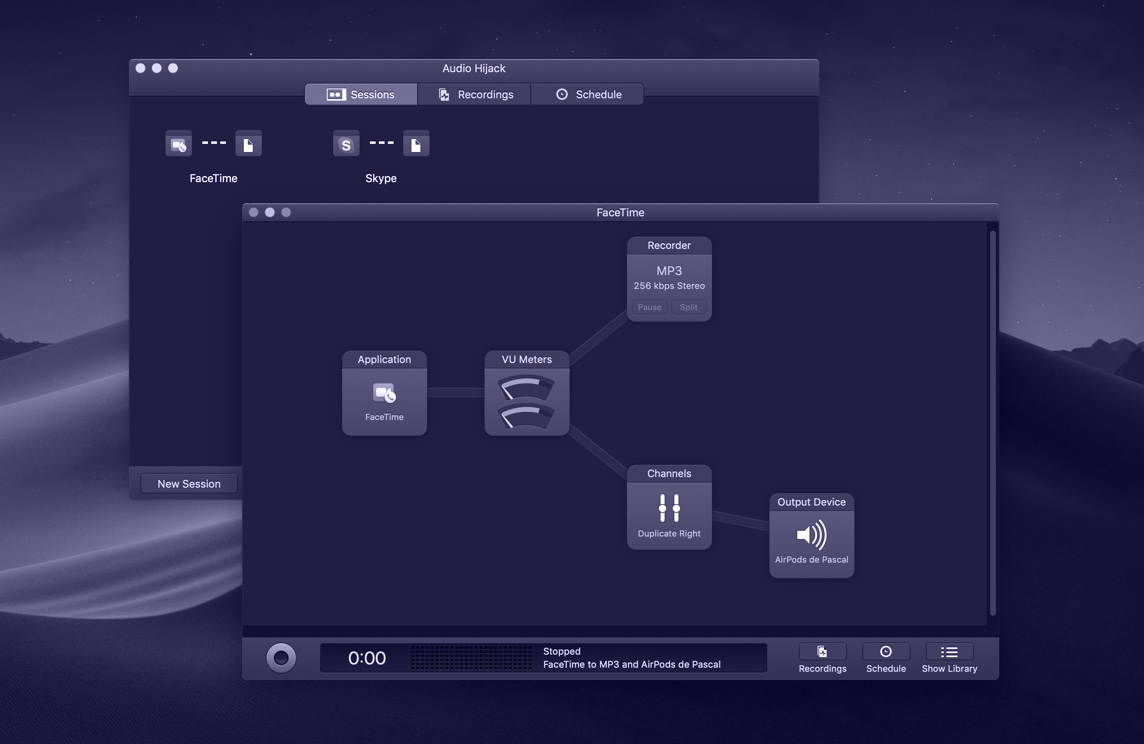Click the New Session button
The height and width of the screenshot is (744, 1144).
pos(189,484)
